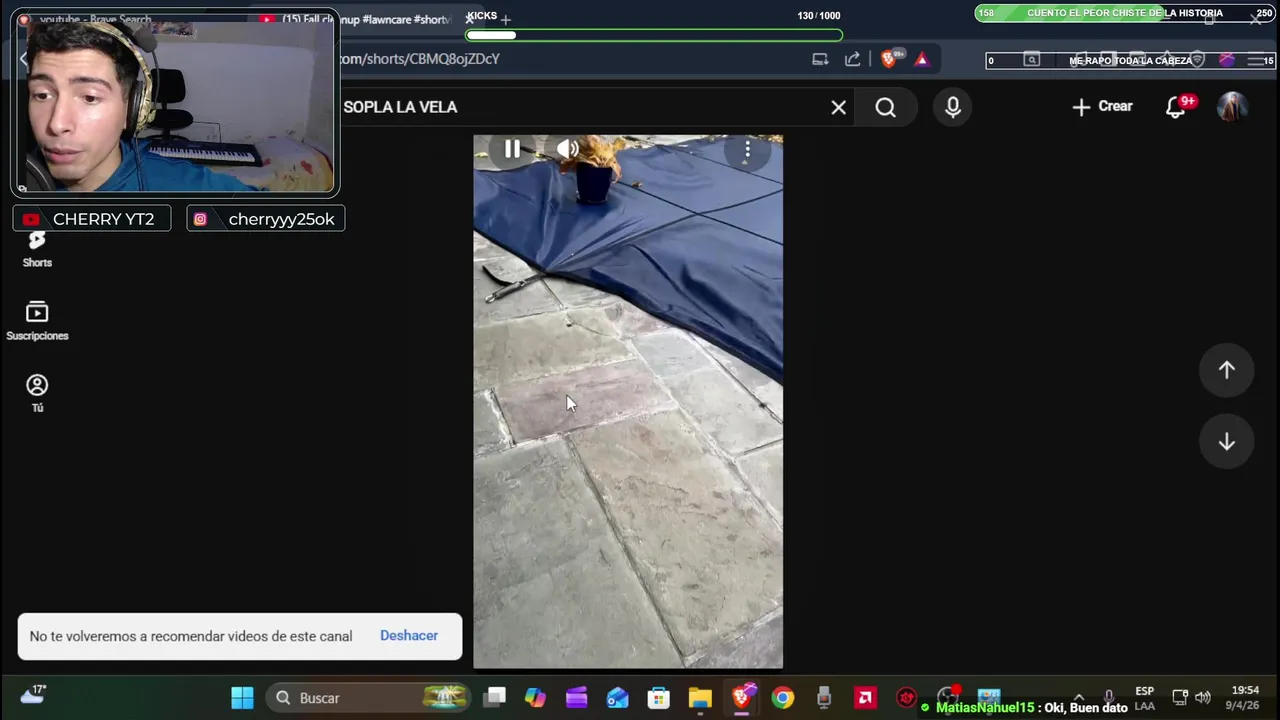Screen dimensions: 1280x720
Task: Click Deshacer in the notification toast
Action: pyautogui.click(x=409, y=636)
